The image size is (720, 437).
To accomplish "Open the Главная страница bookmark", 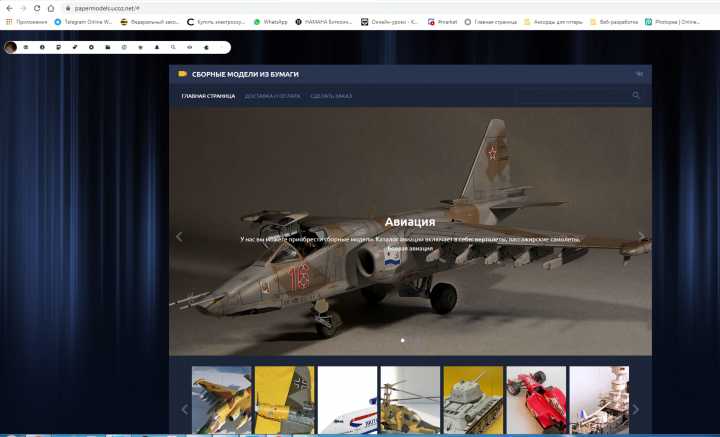I will pos(490,22).
